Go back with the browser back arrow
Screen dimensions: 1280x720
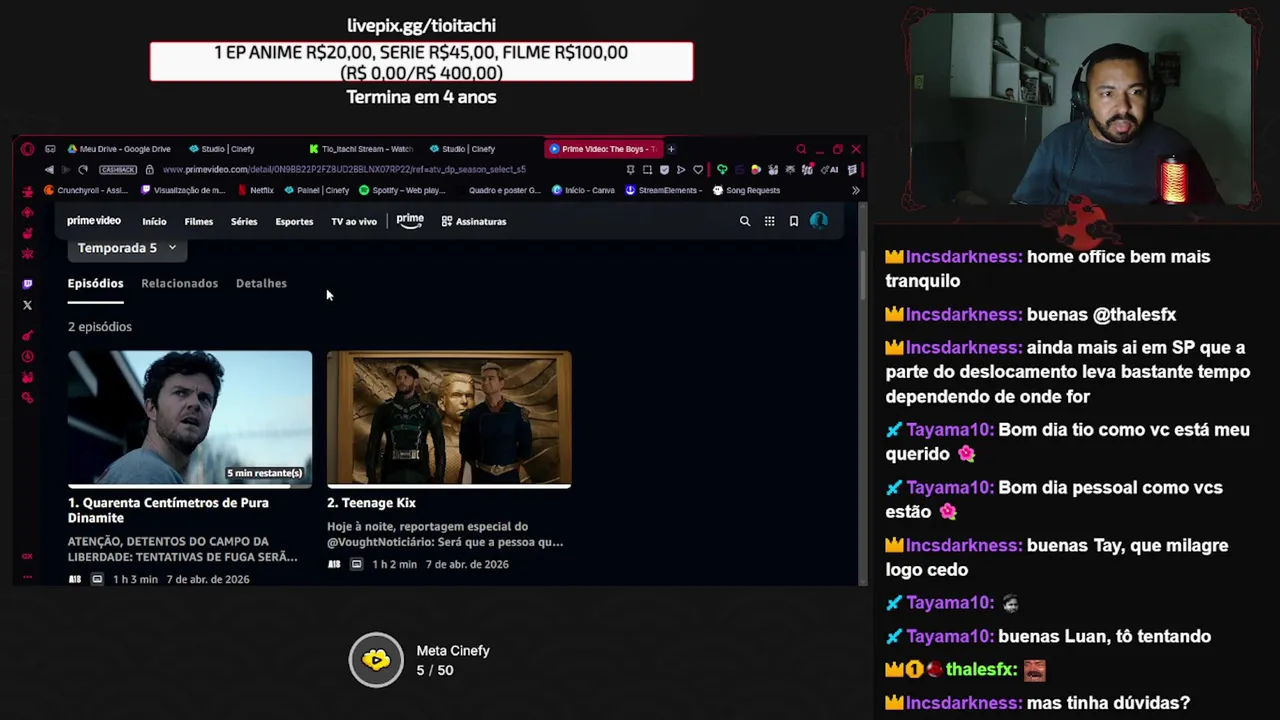click(49, 170)
